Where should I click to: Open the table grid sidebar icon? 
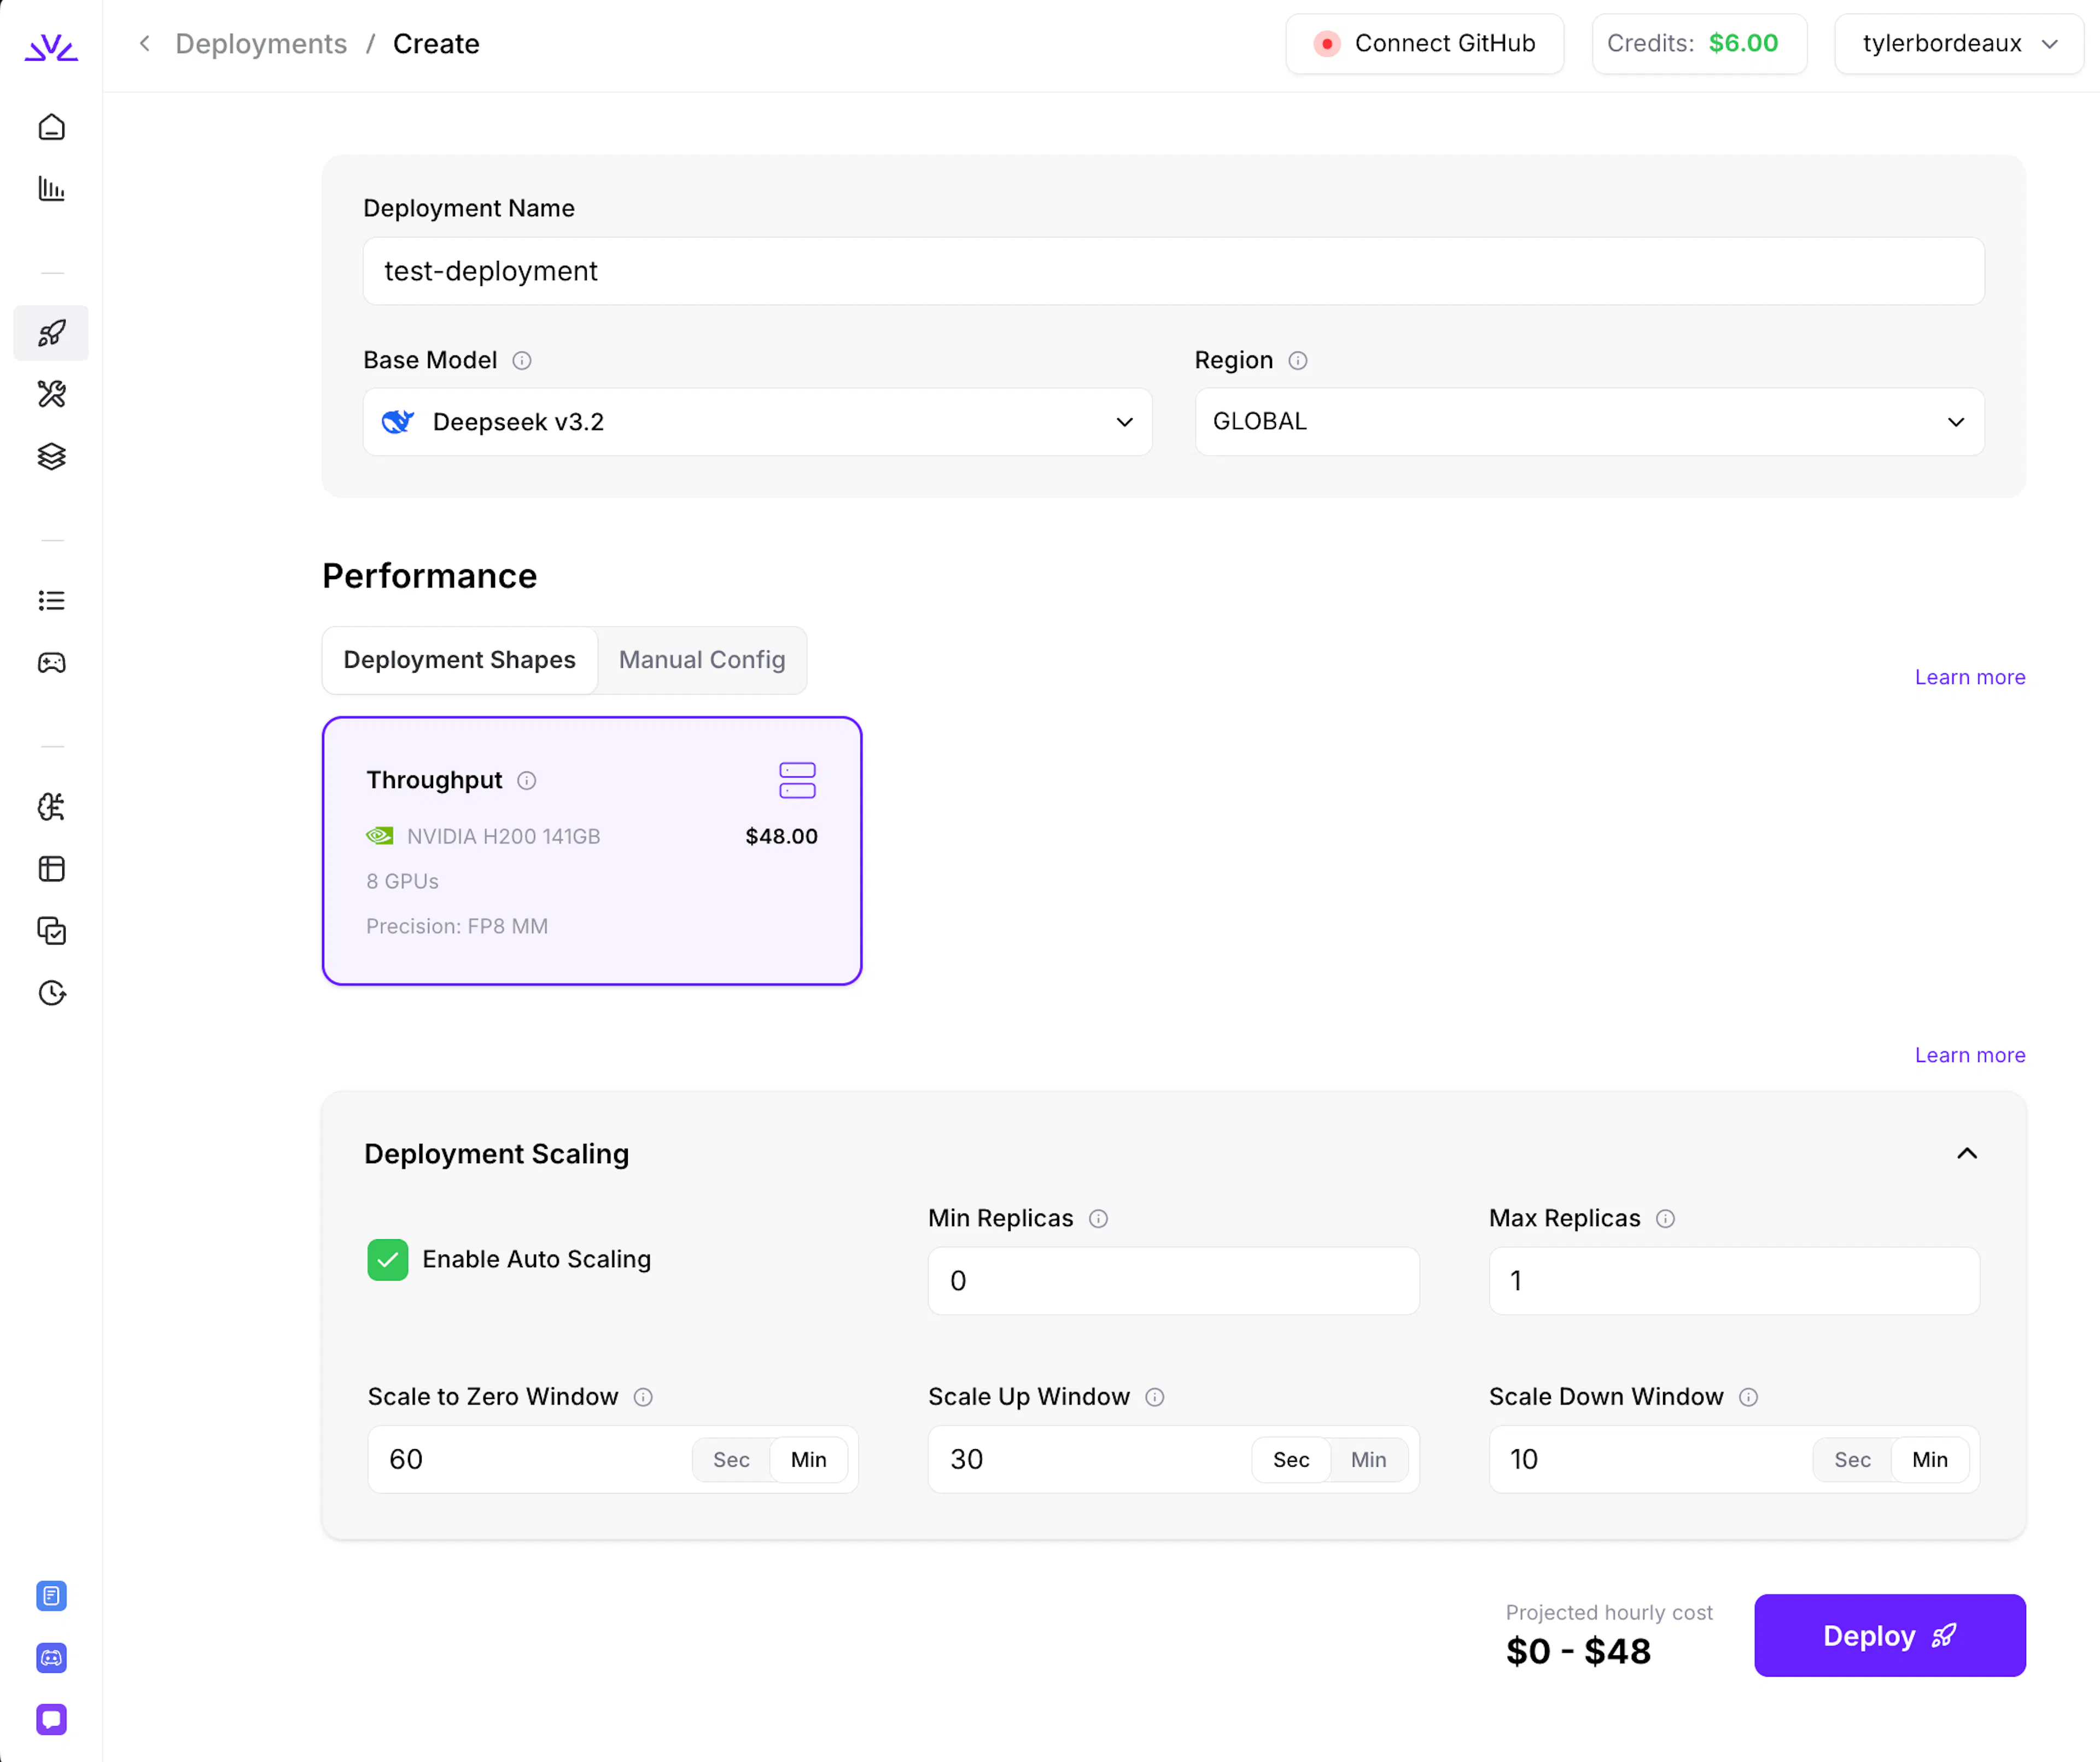point(51,869)
